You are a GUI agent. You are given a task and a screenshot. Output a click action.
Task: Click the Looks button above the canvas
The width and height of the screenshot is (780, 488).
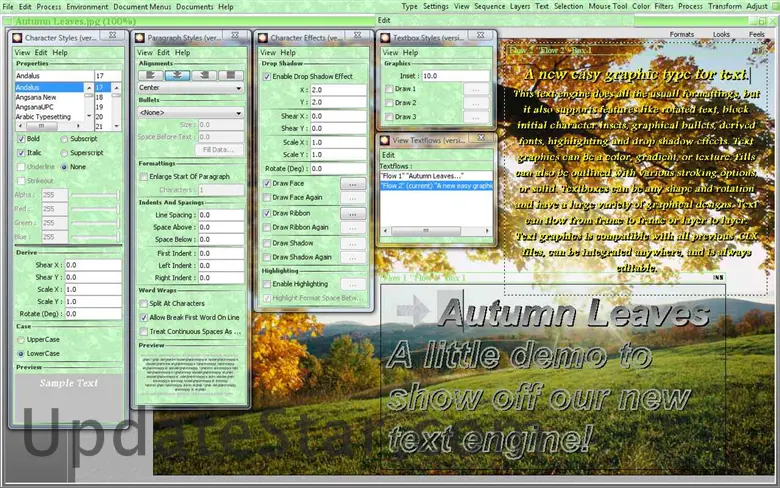(x=721, y=34)
